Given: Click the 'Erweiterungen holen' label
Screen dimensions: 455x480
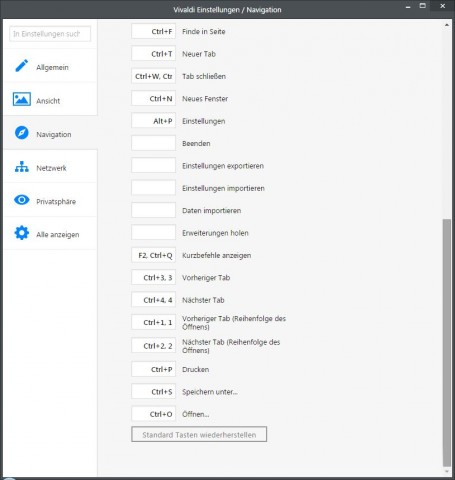Looking at the screenshot, I should pyautogui.click(x=215, y=233).
